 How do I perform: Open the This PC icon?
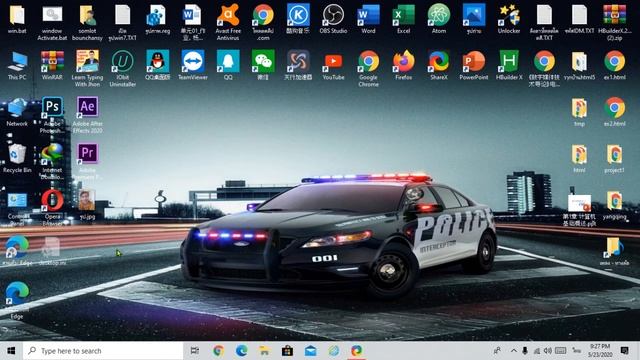coord(17,62)
